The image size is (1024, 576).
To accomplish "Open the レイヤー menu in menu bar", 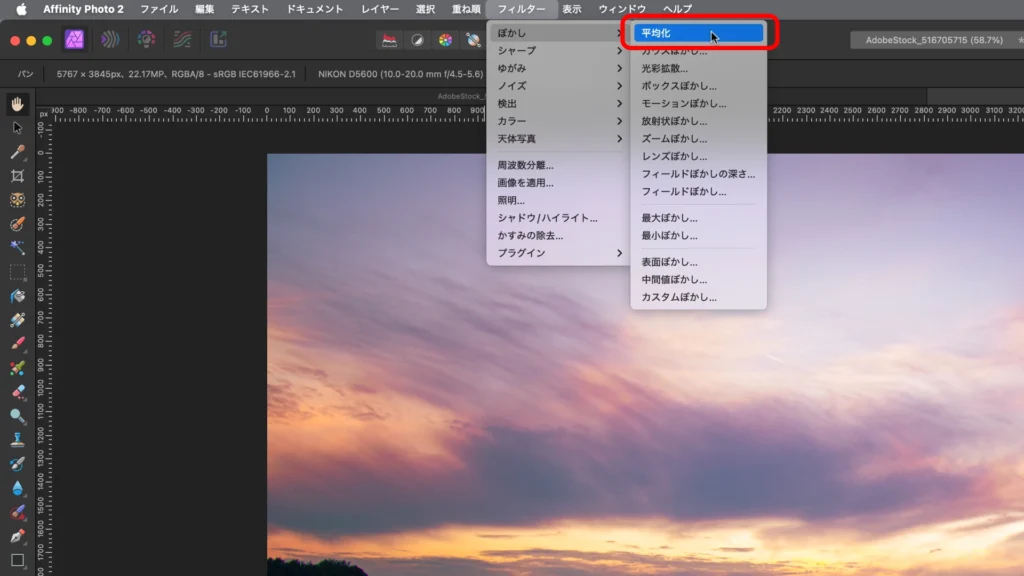I will click(379, 9).
